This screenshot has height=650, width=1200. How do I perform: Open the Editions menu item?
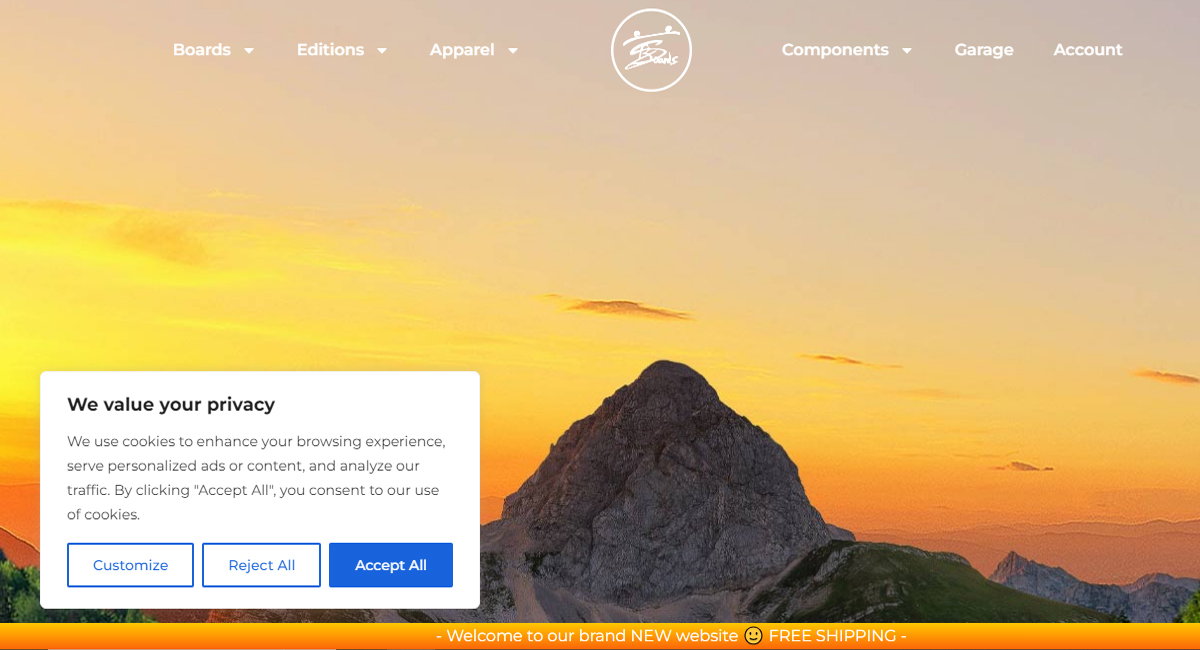point(330,50)
